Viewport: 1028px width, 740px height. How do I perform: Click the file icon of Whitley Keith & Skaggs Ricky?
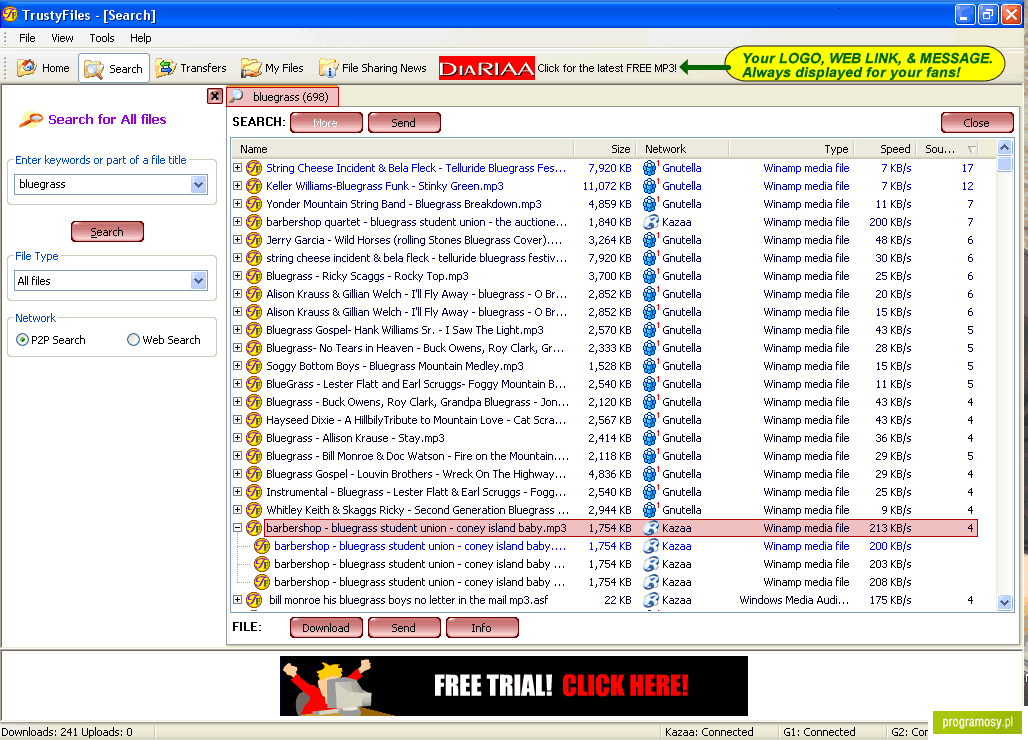[254, 510]
